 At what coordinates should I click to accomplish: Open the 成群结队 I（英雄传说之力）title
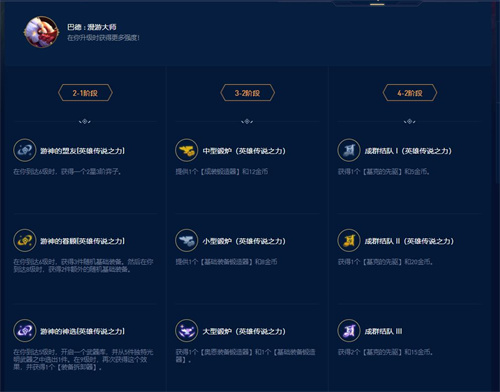pos(408,151)
